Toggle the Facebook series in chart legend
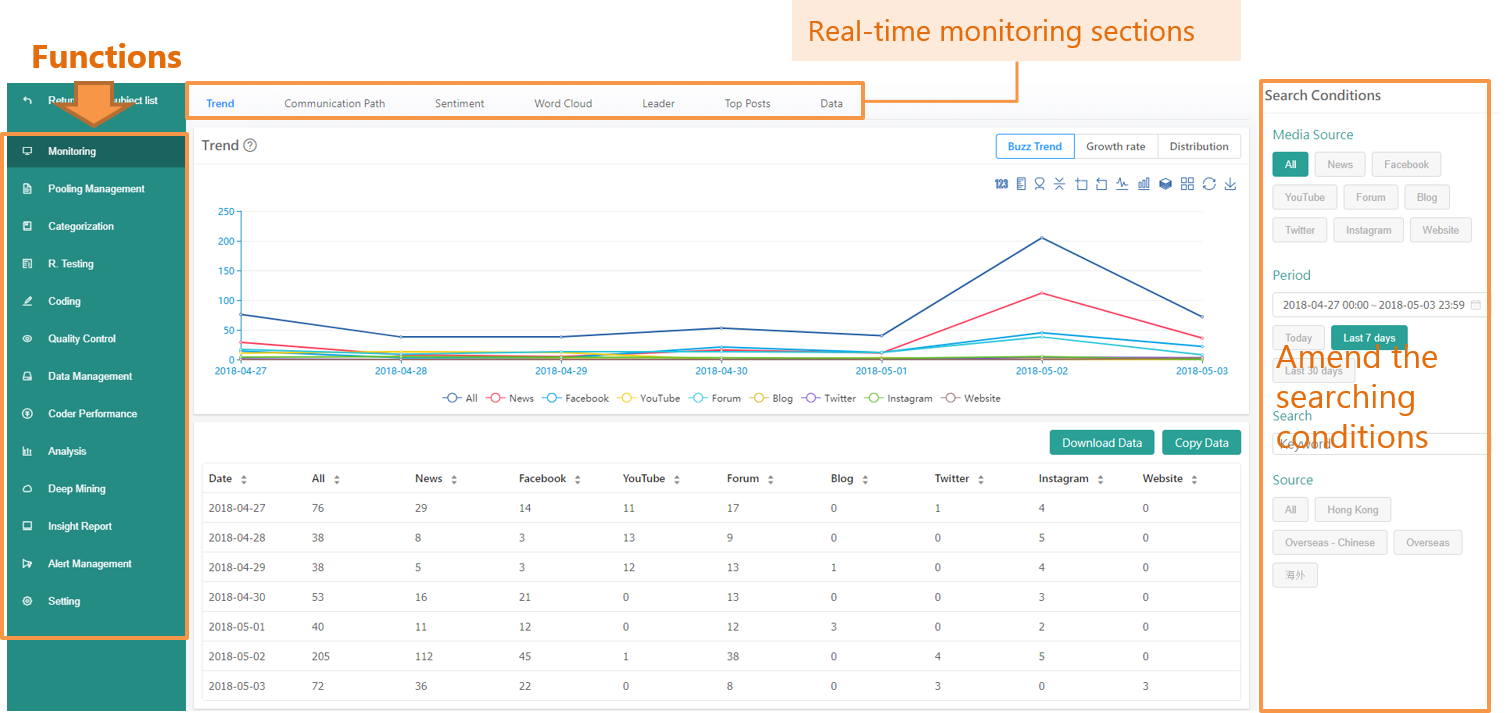The height and width of the screenshot is (713, 1507). point(576,398)
